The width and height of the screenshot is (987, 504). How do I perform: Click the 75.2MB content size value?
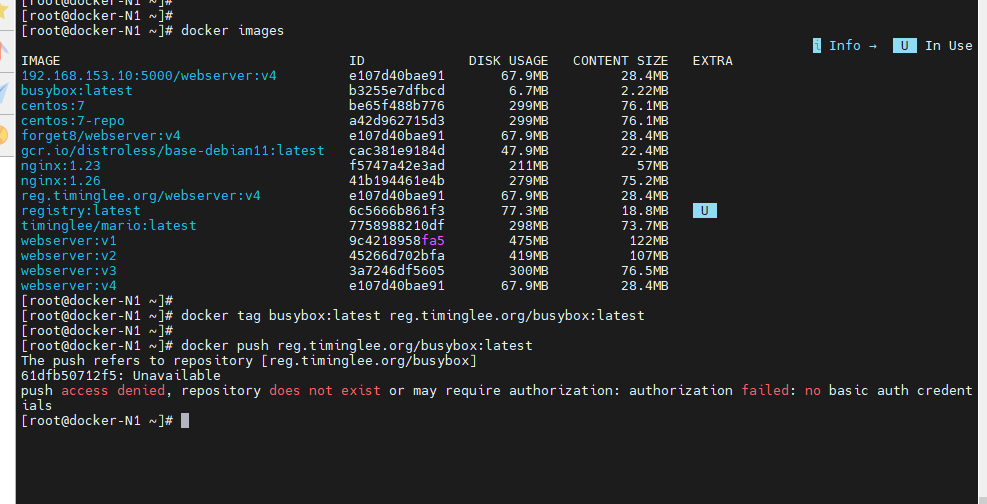[645, 181]
